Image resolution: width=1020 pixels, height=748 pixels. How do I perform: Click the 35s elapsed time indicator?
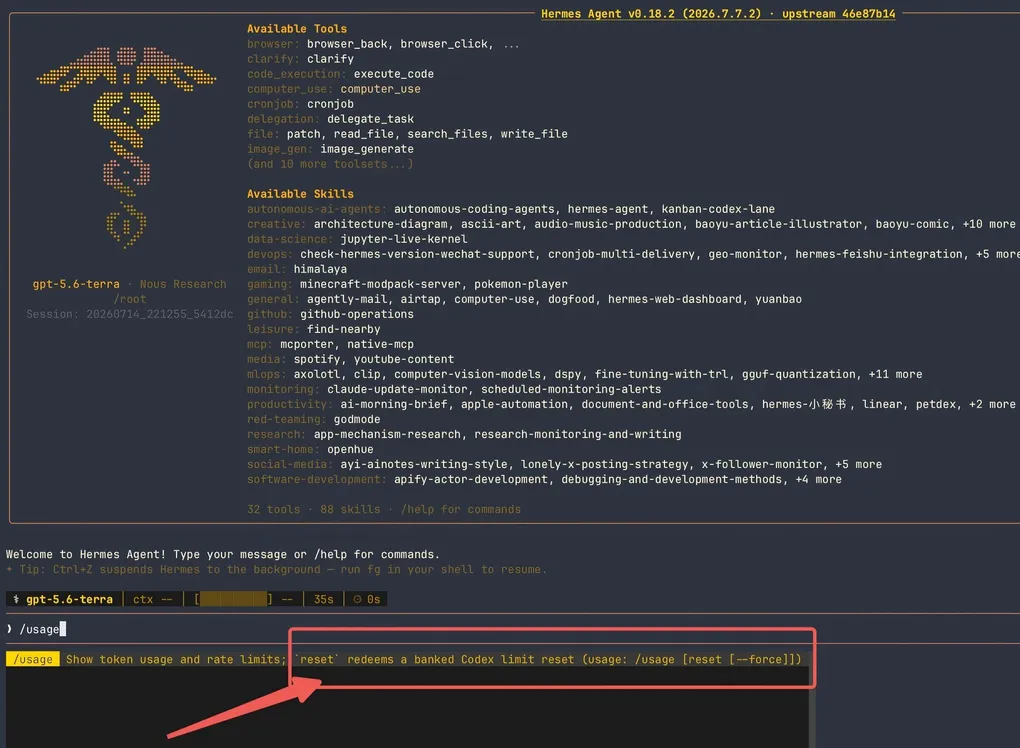323,599
